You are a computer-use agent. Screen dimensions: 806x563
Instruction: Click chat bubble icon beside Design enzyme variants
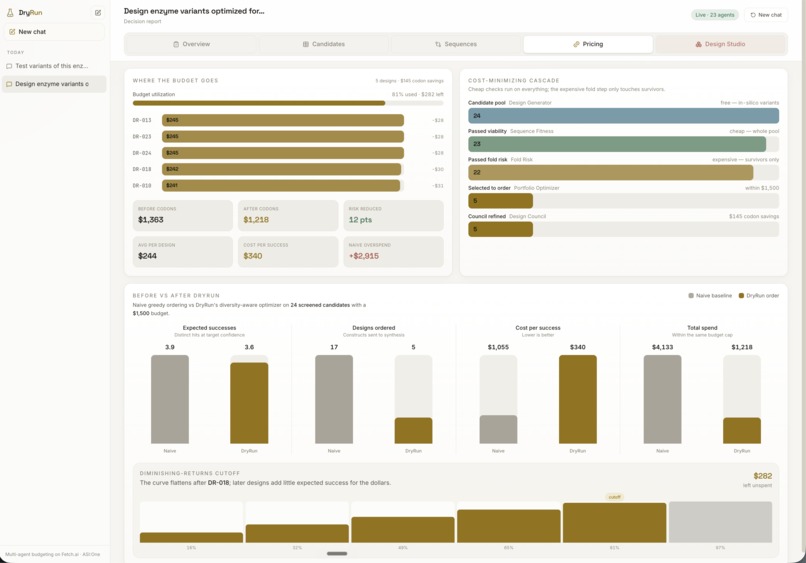[9, 84]
